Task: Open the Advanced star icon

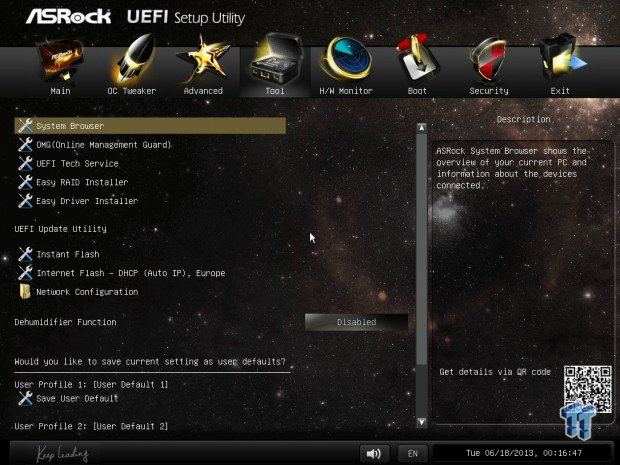Action: pos(203,59)
